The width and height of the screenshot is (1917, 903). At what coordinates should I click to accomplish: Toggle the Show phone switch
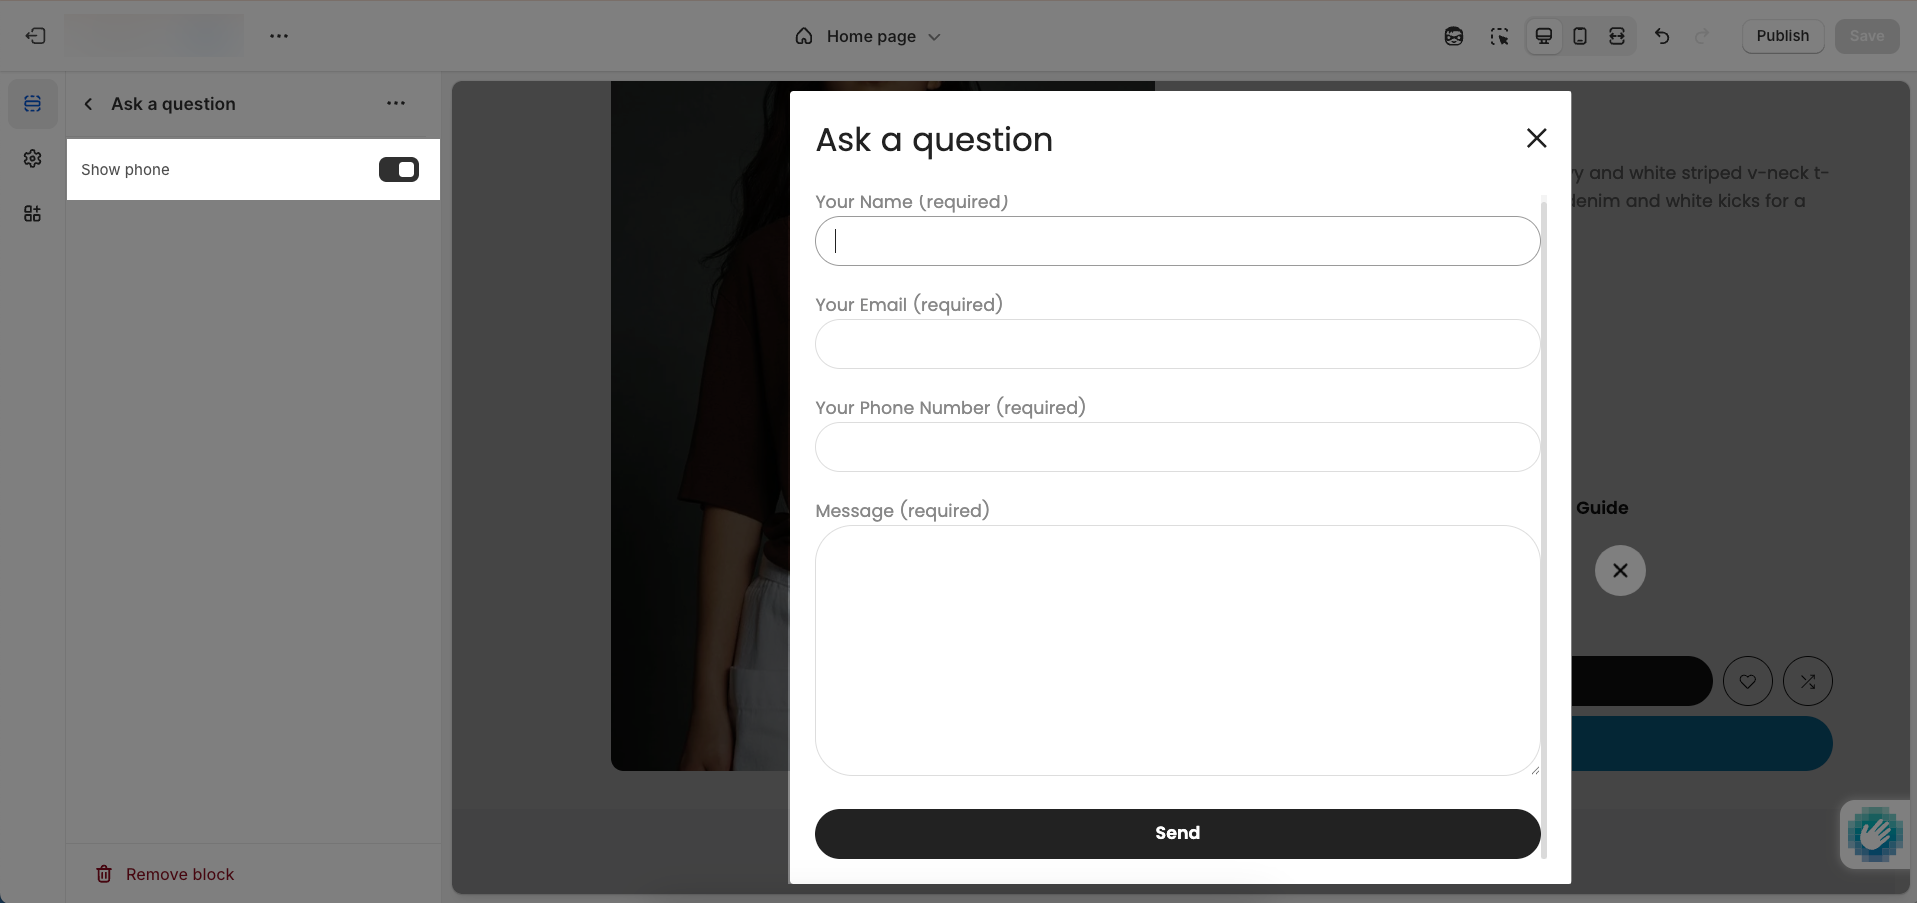399,170
